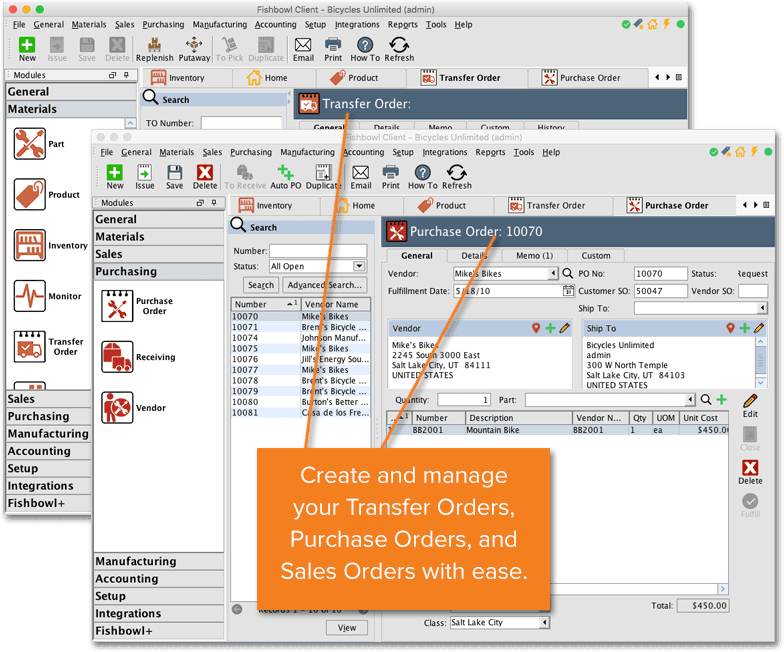Click the Quantity input field
The image size is (784, 652).
(464, 400)
